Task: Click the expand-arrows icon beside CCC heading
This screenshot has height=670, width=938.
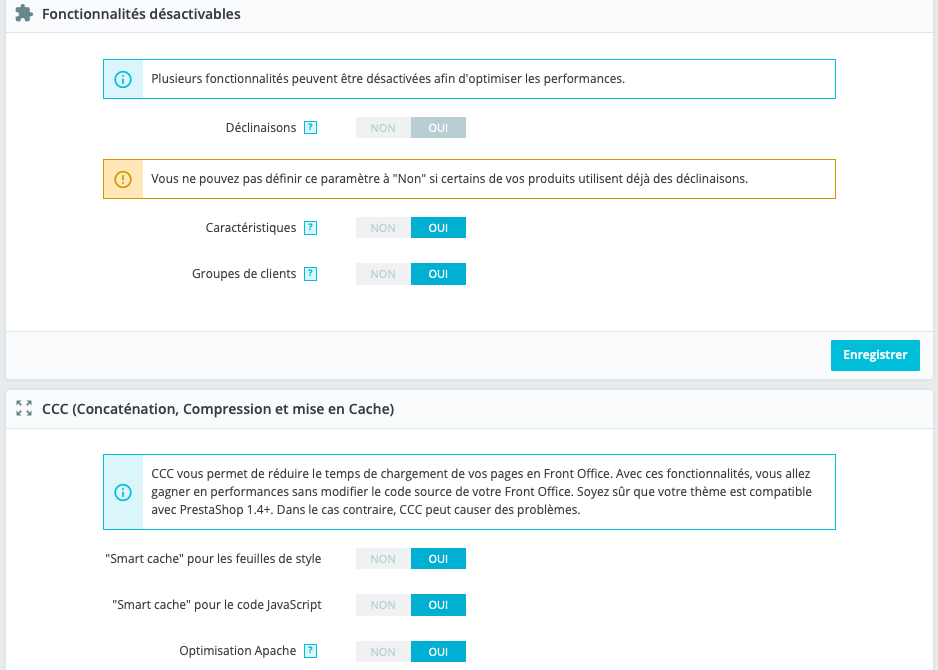Action: click(x=24, y=408)
